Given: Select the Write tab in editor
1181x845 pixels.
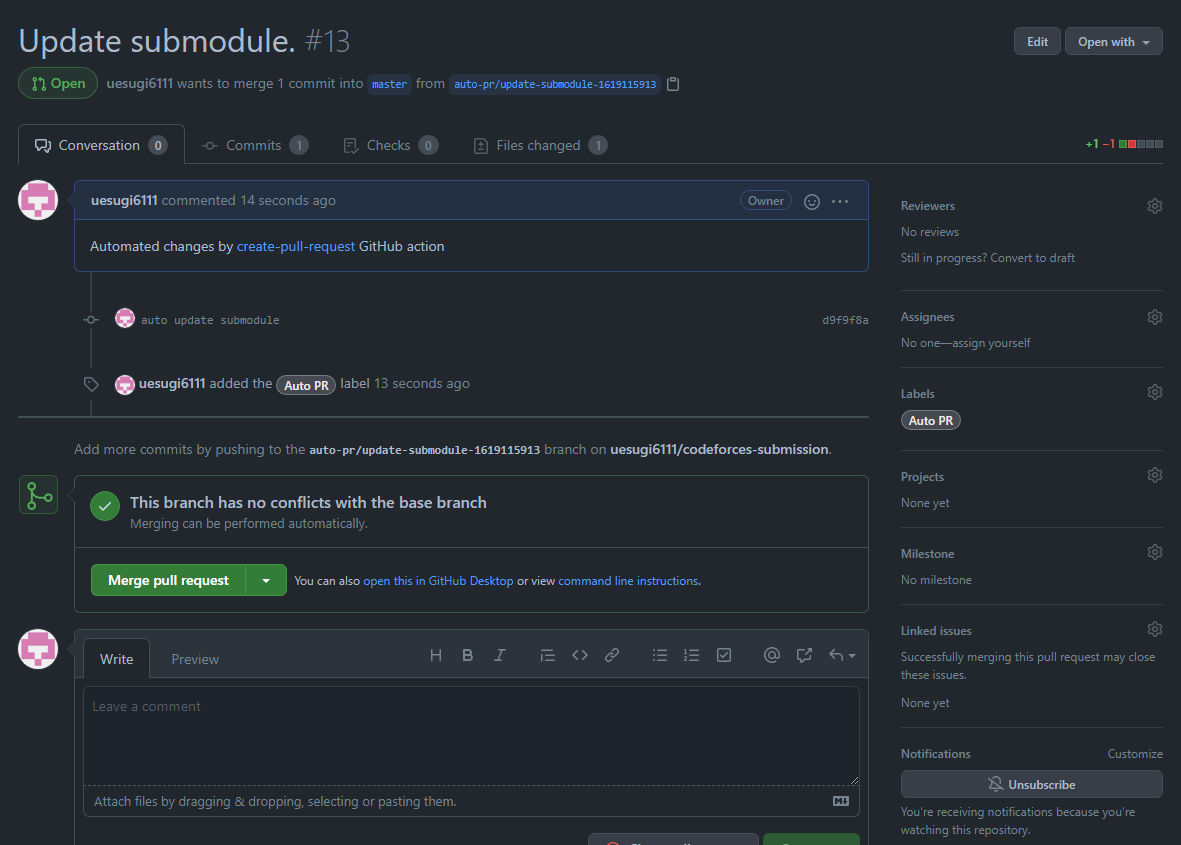Looking at the screenshot, I should click(x=116, y=659).
